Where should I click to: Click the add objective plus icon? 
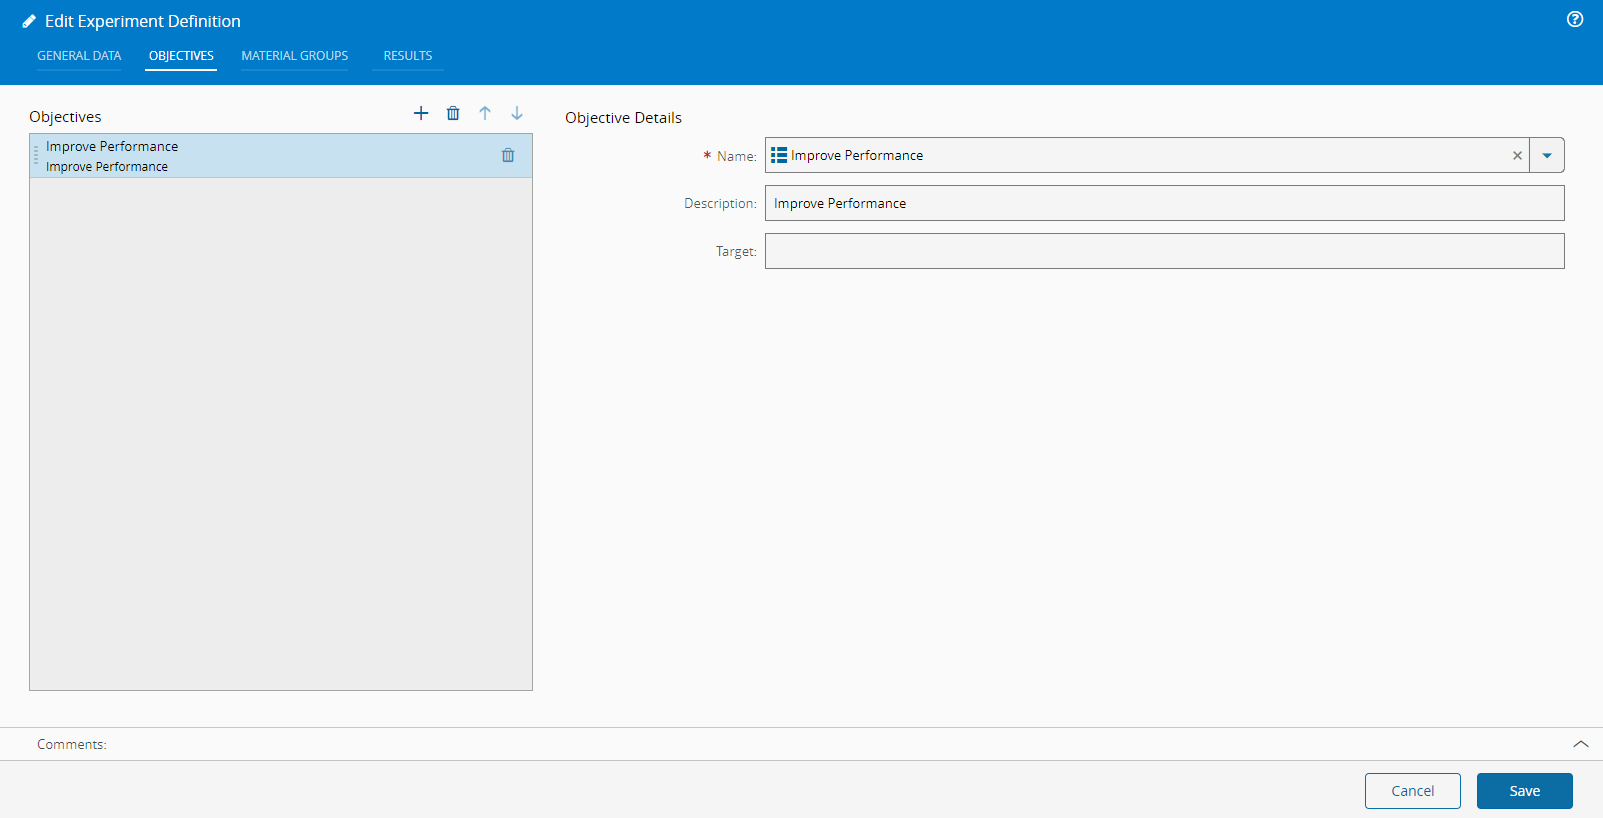(x=421, y=113)
